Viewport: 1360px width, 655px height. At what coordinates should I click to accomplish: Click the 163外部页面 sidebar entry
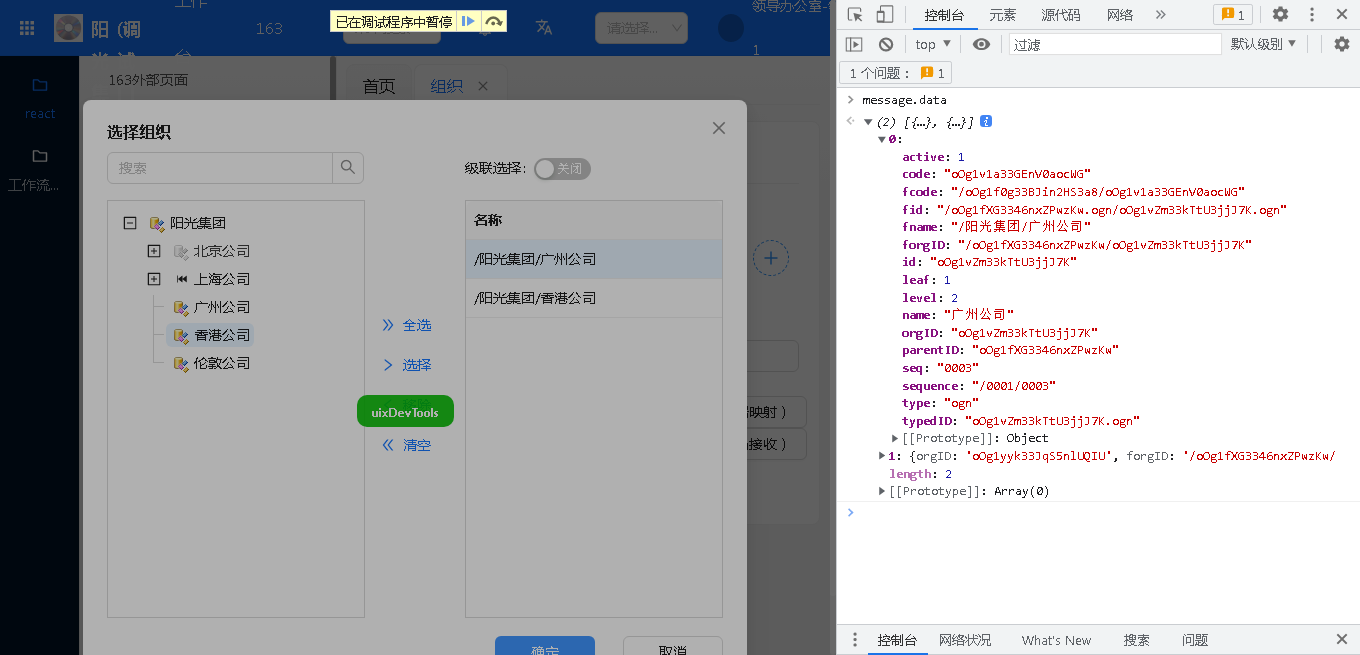(x=148, y=80)
